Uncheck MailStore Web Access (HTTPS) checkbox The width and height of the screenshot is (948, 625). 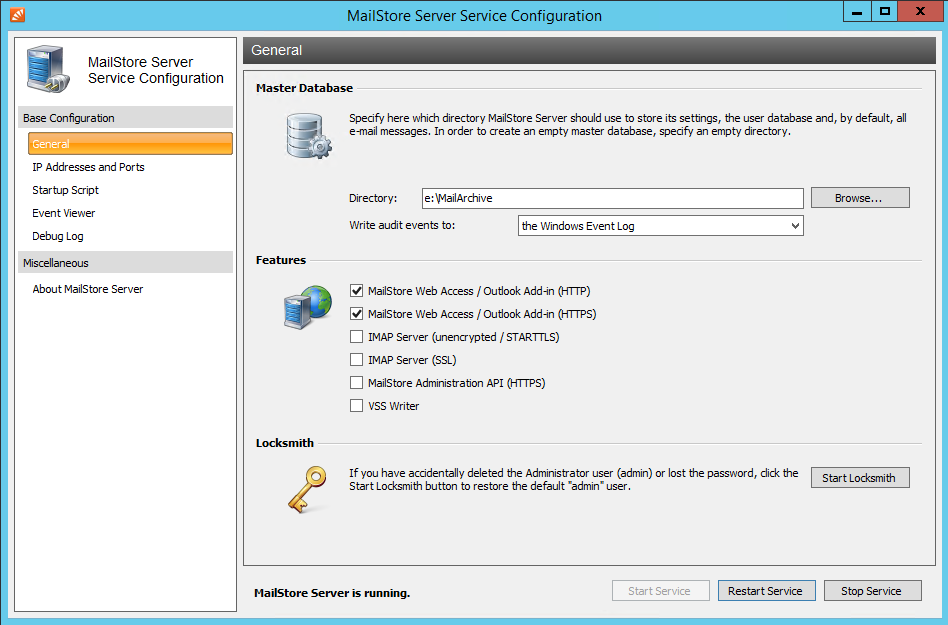point(357,314)
